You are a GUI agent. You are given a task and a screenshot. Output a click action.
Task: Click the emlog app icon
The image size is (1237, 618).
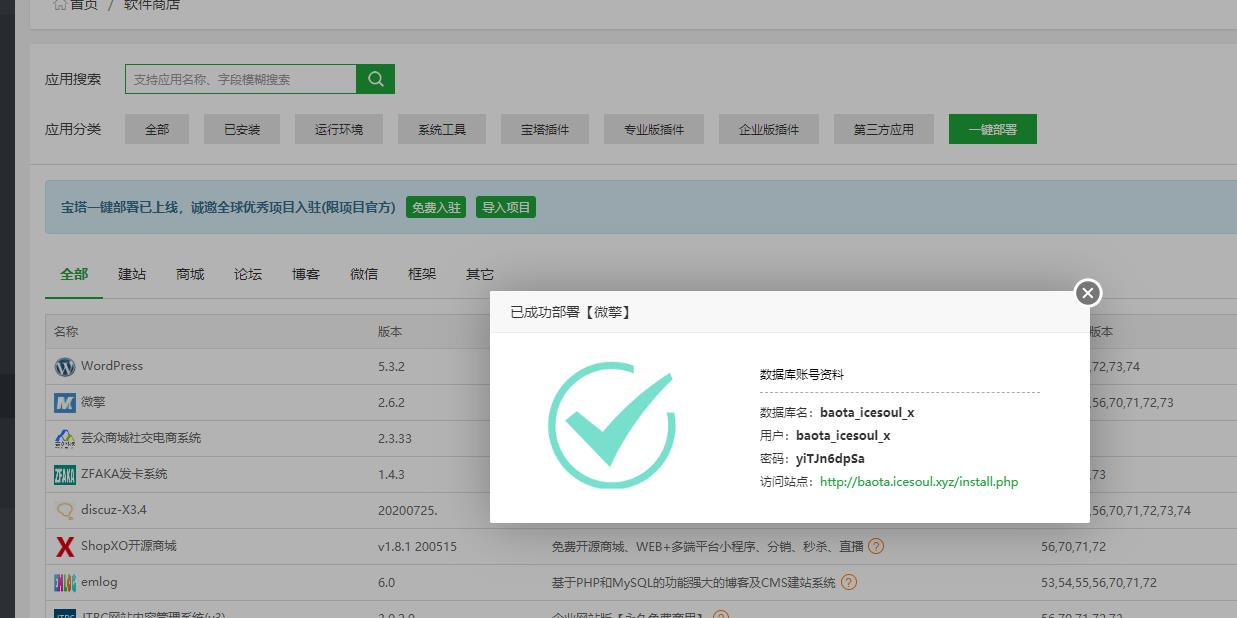65,583
